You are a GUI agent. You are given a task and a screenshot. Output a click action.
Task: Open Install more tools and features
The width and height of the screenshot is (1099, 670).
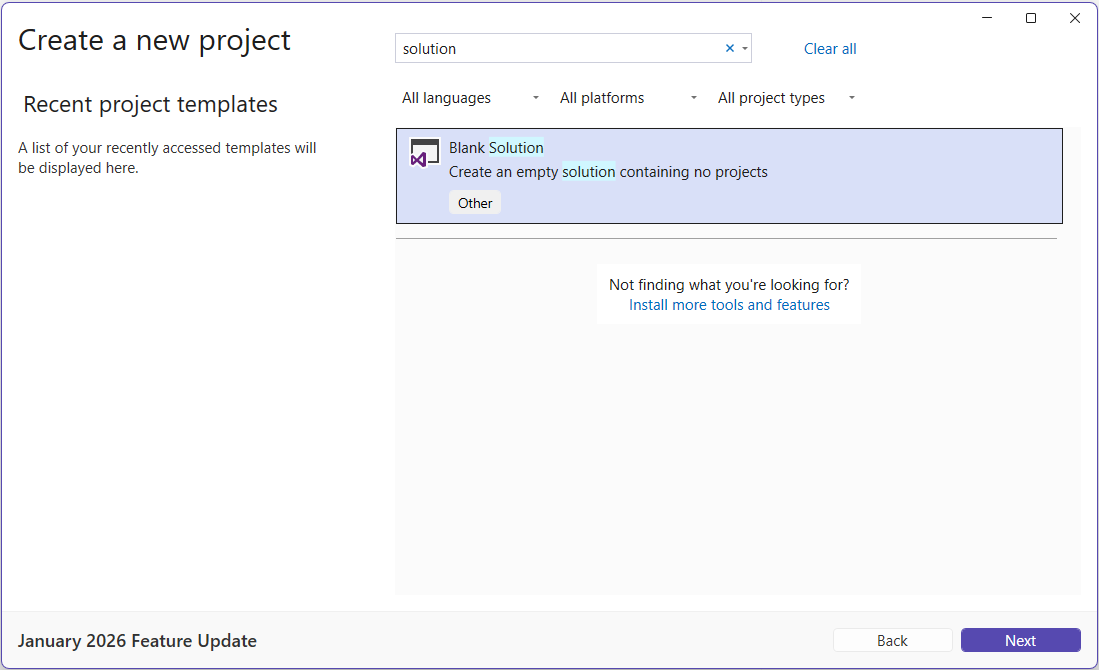[729, 304]
